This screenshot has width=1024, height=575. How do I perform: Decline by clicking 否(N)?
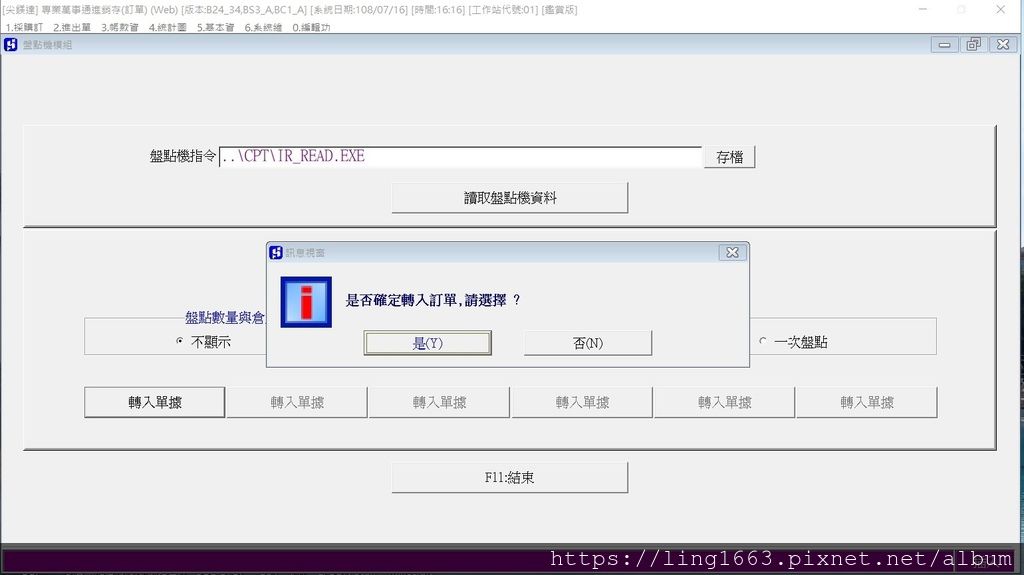[588, 343]
